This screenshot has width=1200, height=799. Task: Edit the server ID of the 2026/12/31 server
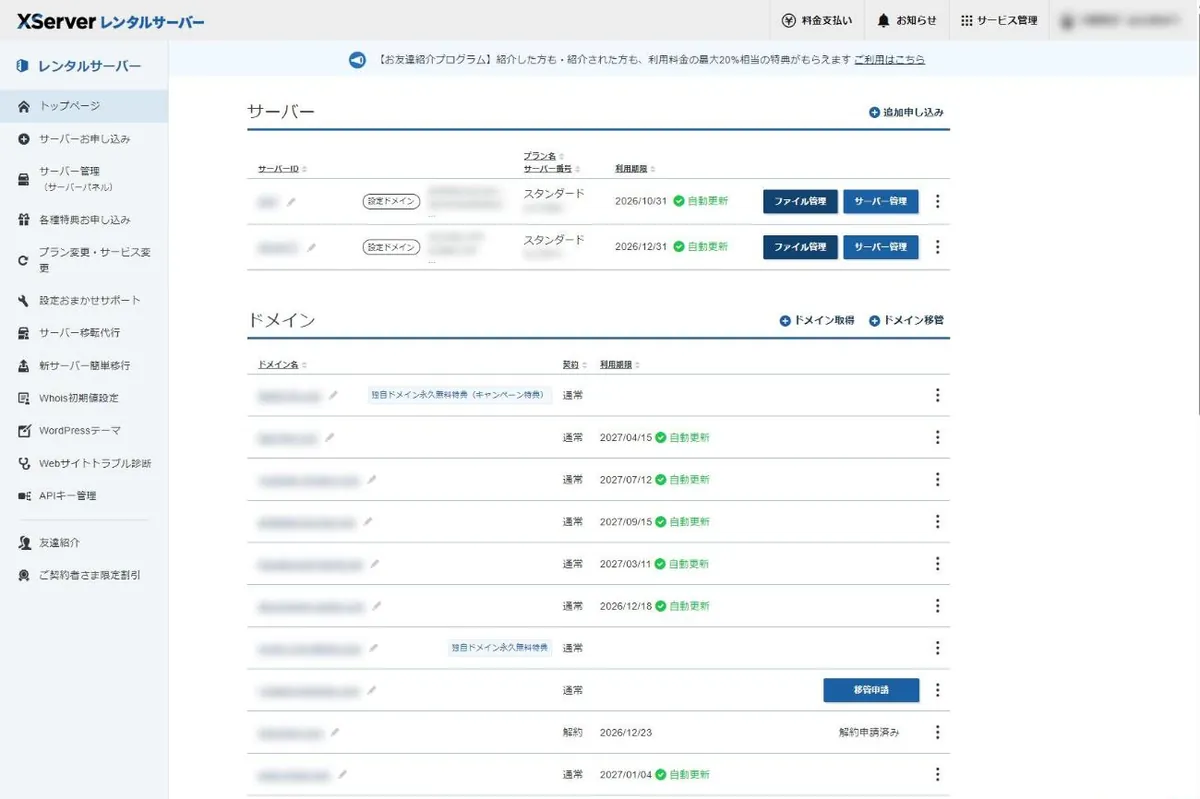(311, 248)
